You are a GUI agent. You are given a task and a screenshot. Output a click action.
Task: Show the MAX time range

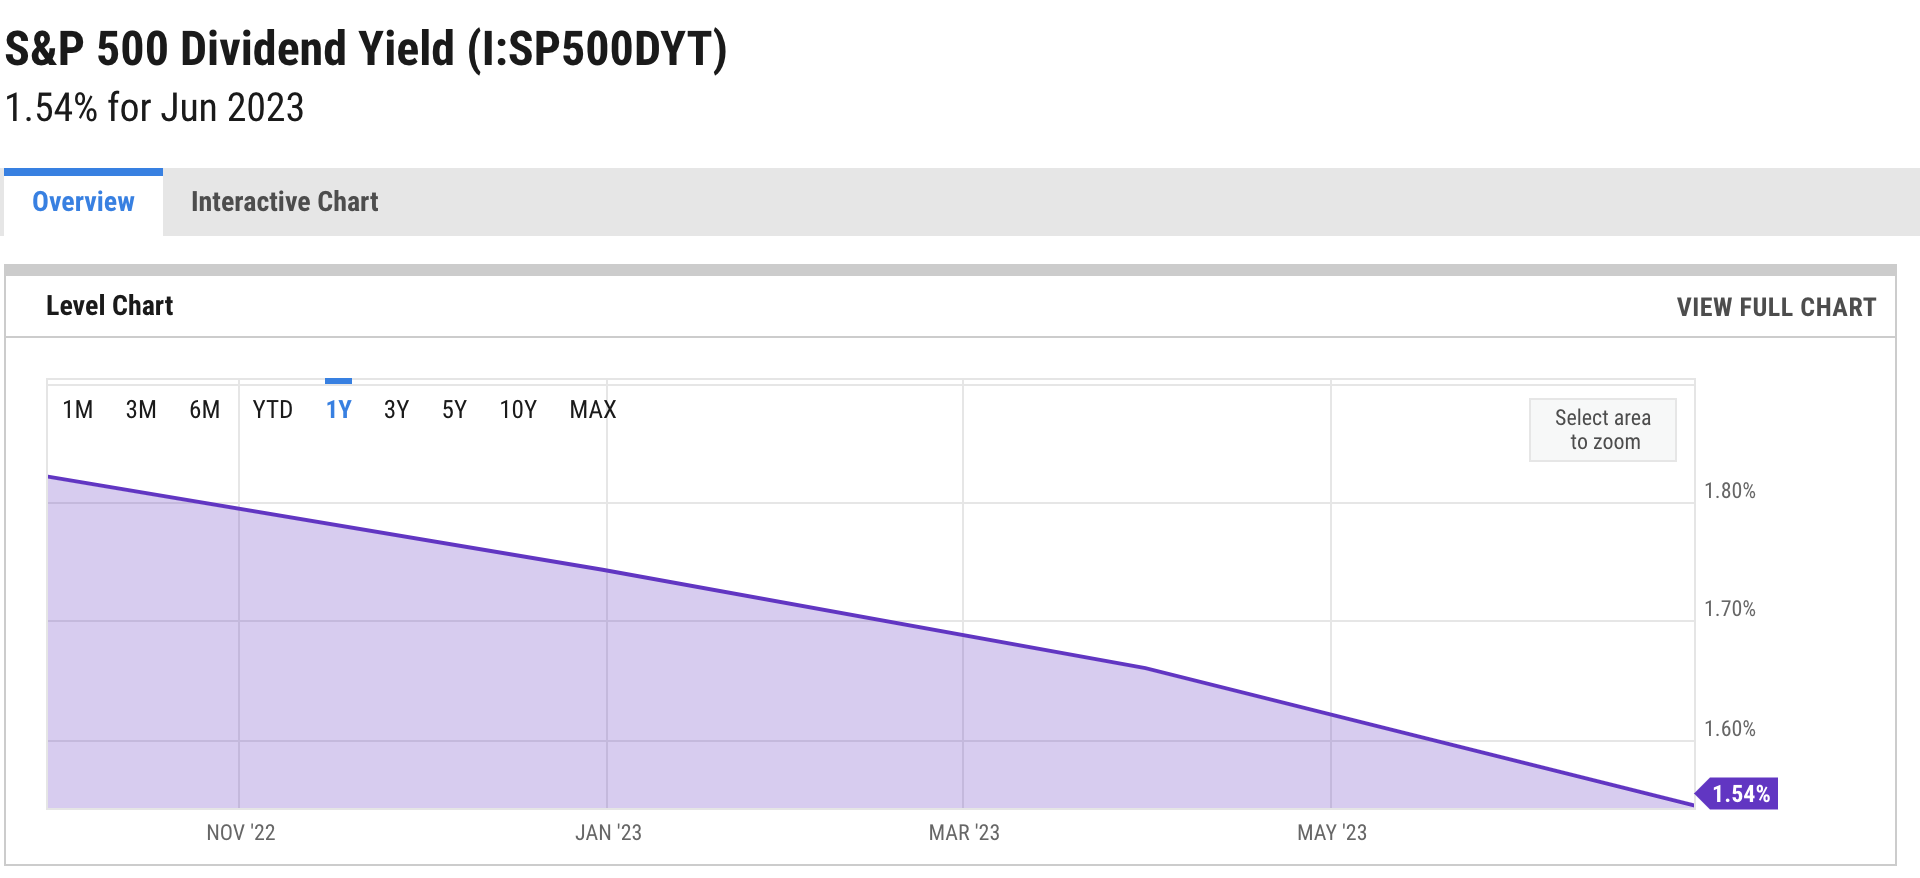pyautogui.click(x=593, y=410)
